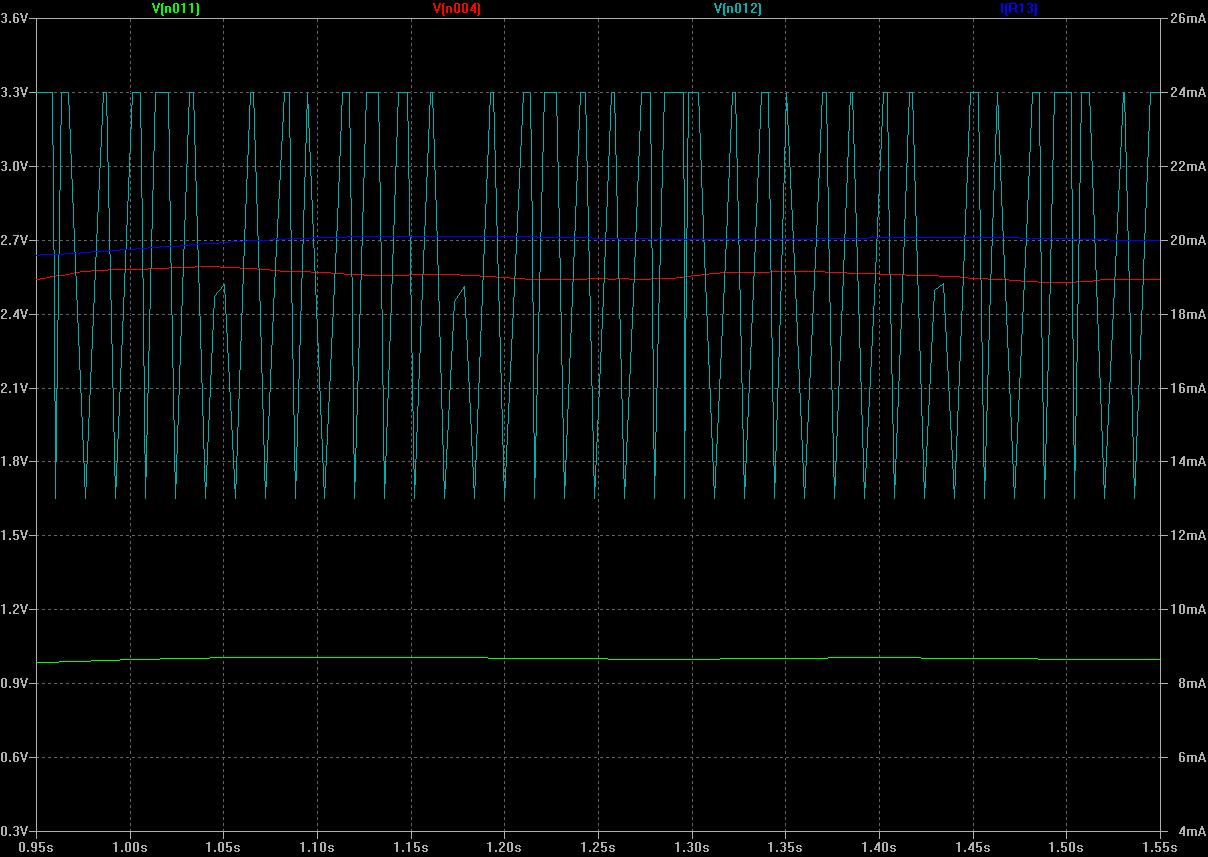Click the green V(n011) trace label
Image resolution: width=1208 pixels, height=857 pixels.
(x=175, y=8)
